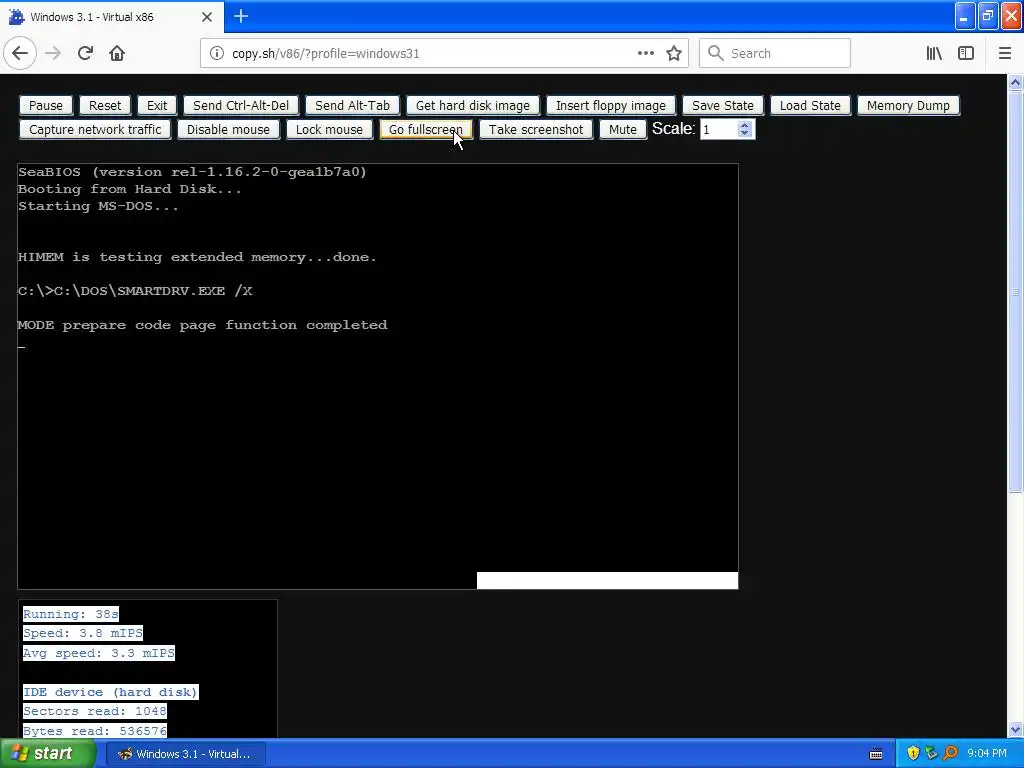Open page actions three-dot menu in address bar
Viewport: 1024px width, 768px height.
645,53
